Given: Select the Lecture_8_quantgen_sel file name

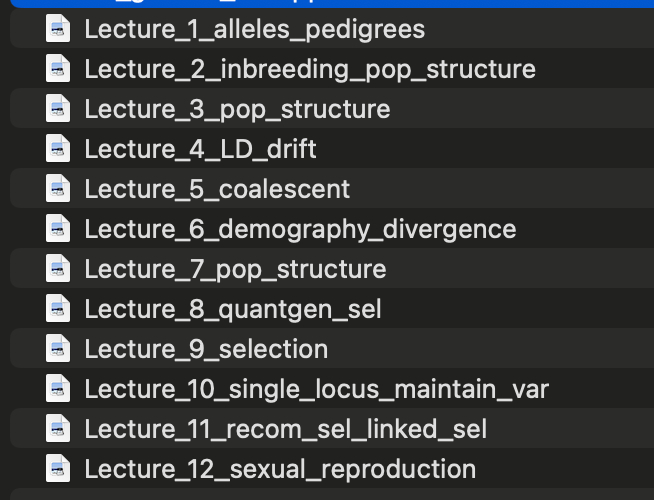Looking at the screenshot, I should (x=233, y=309).
